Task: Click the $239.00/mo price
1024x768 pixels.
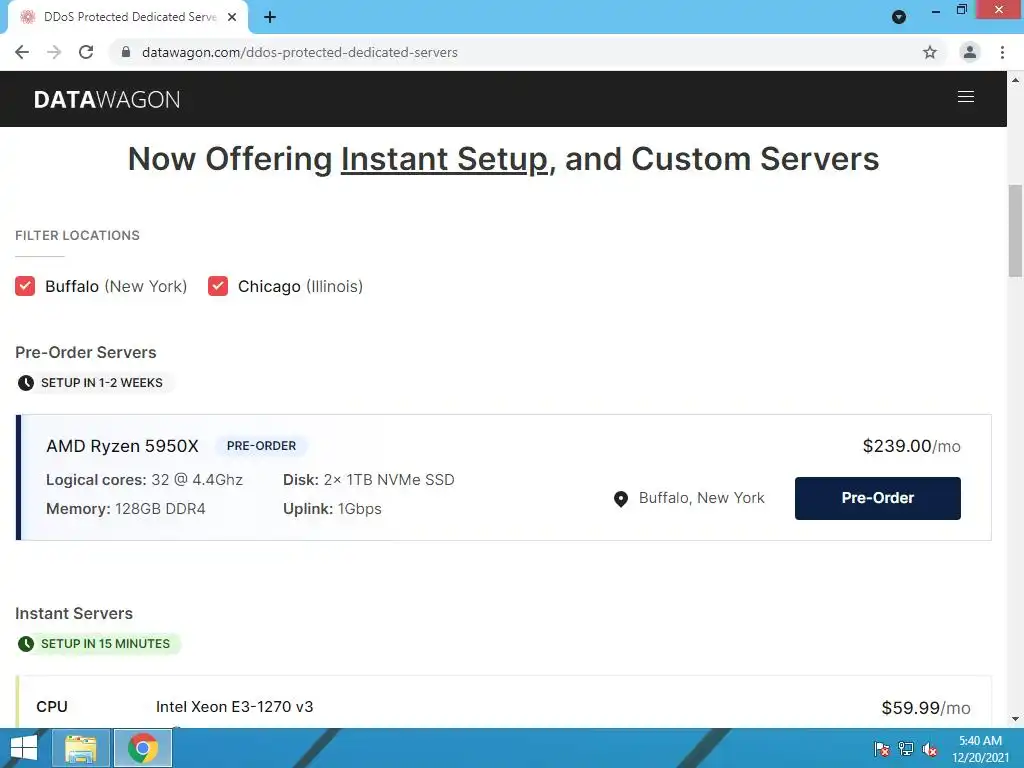Action: 911,446
